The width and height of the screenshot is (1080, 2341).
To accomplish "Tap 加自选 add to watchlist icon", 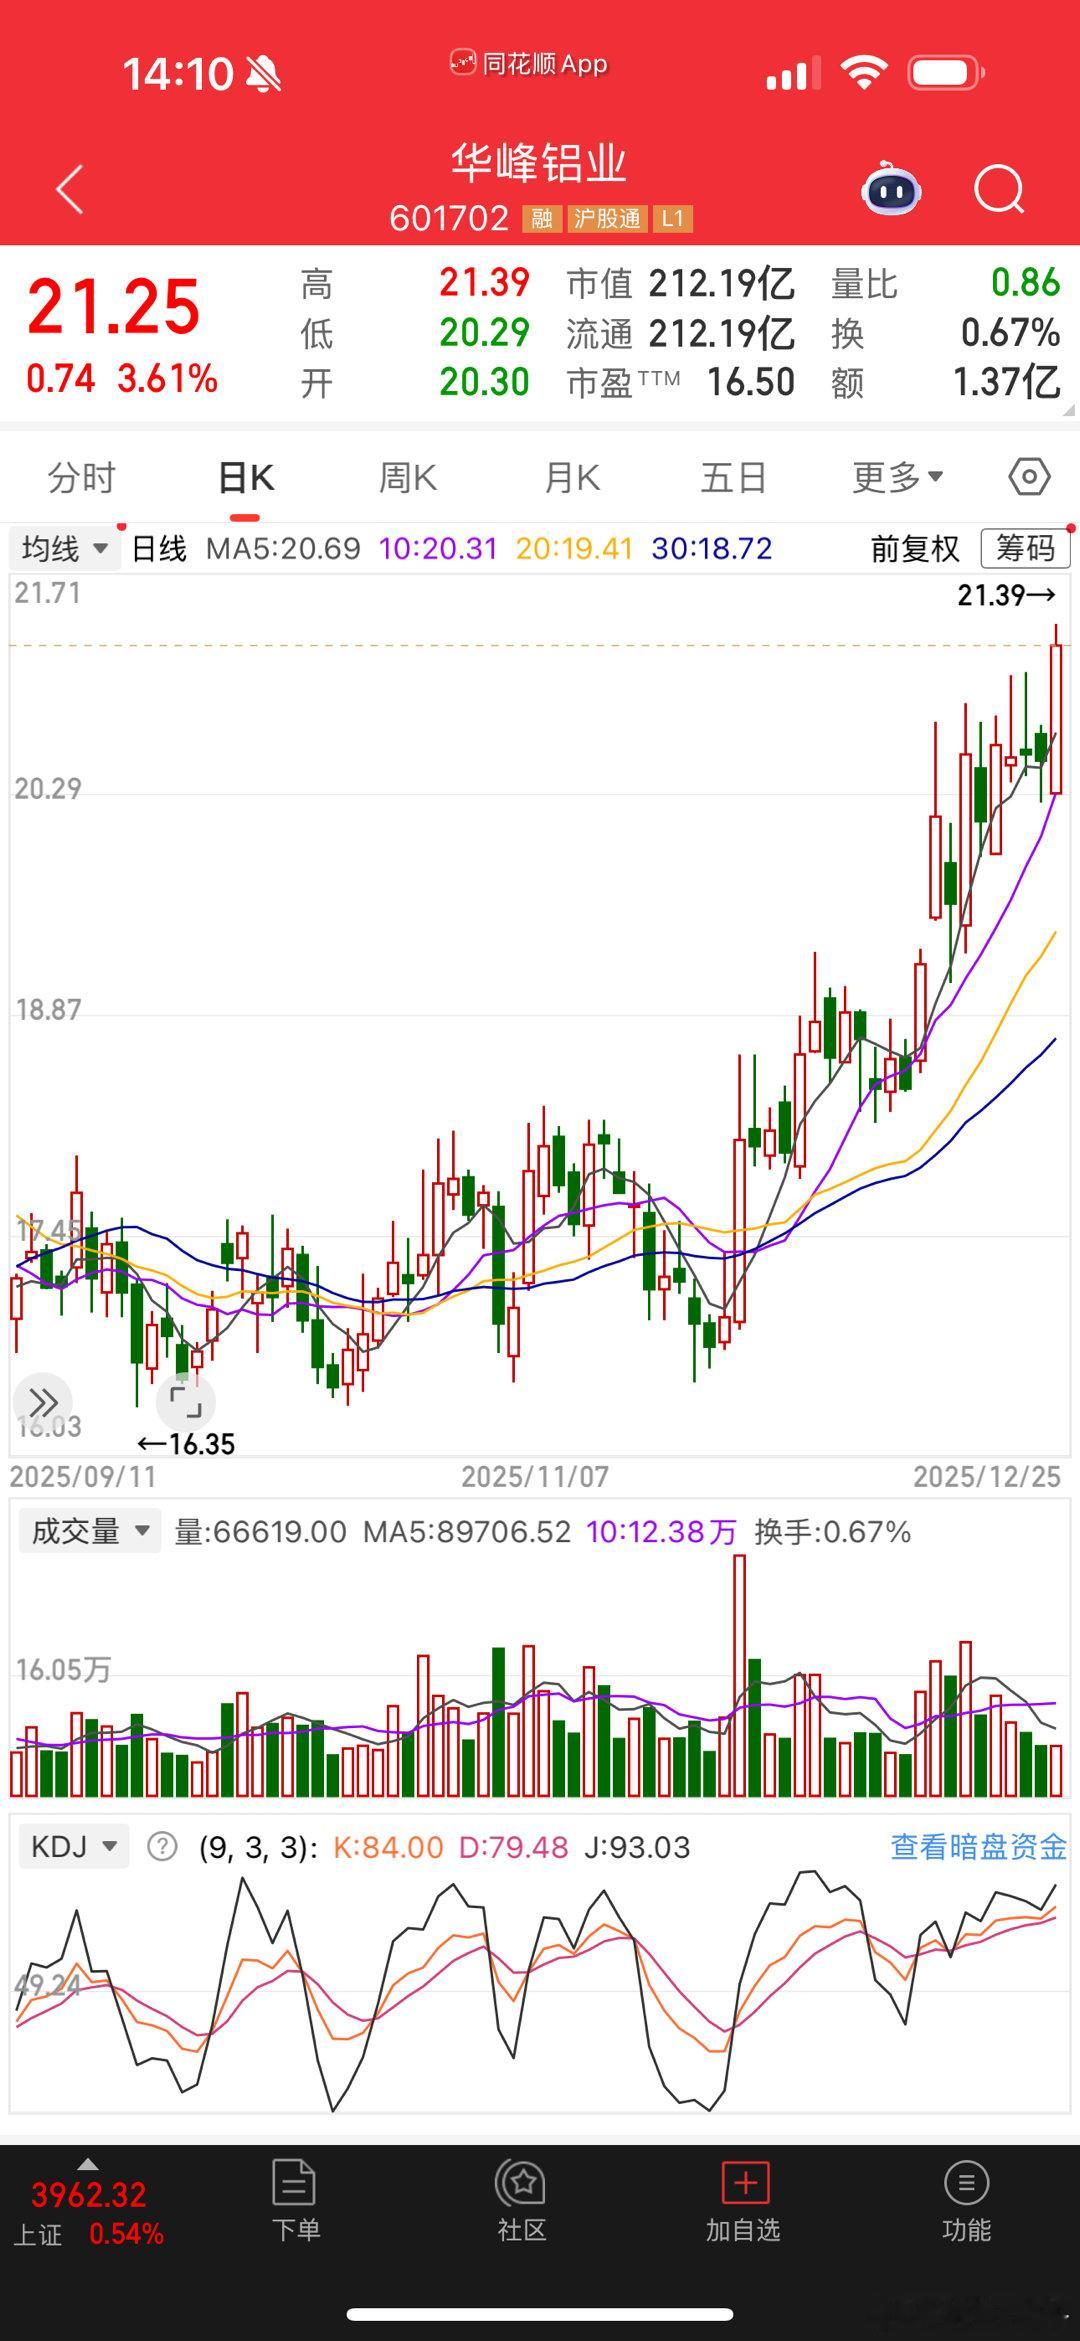I will coord(743,2201).
